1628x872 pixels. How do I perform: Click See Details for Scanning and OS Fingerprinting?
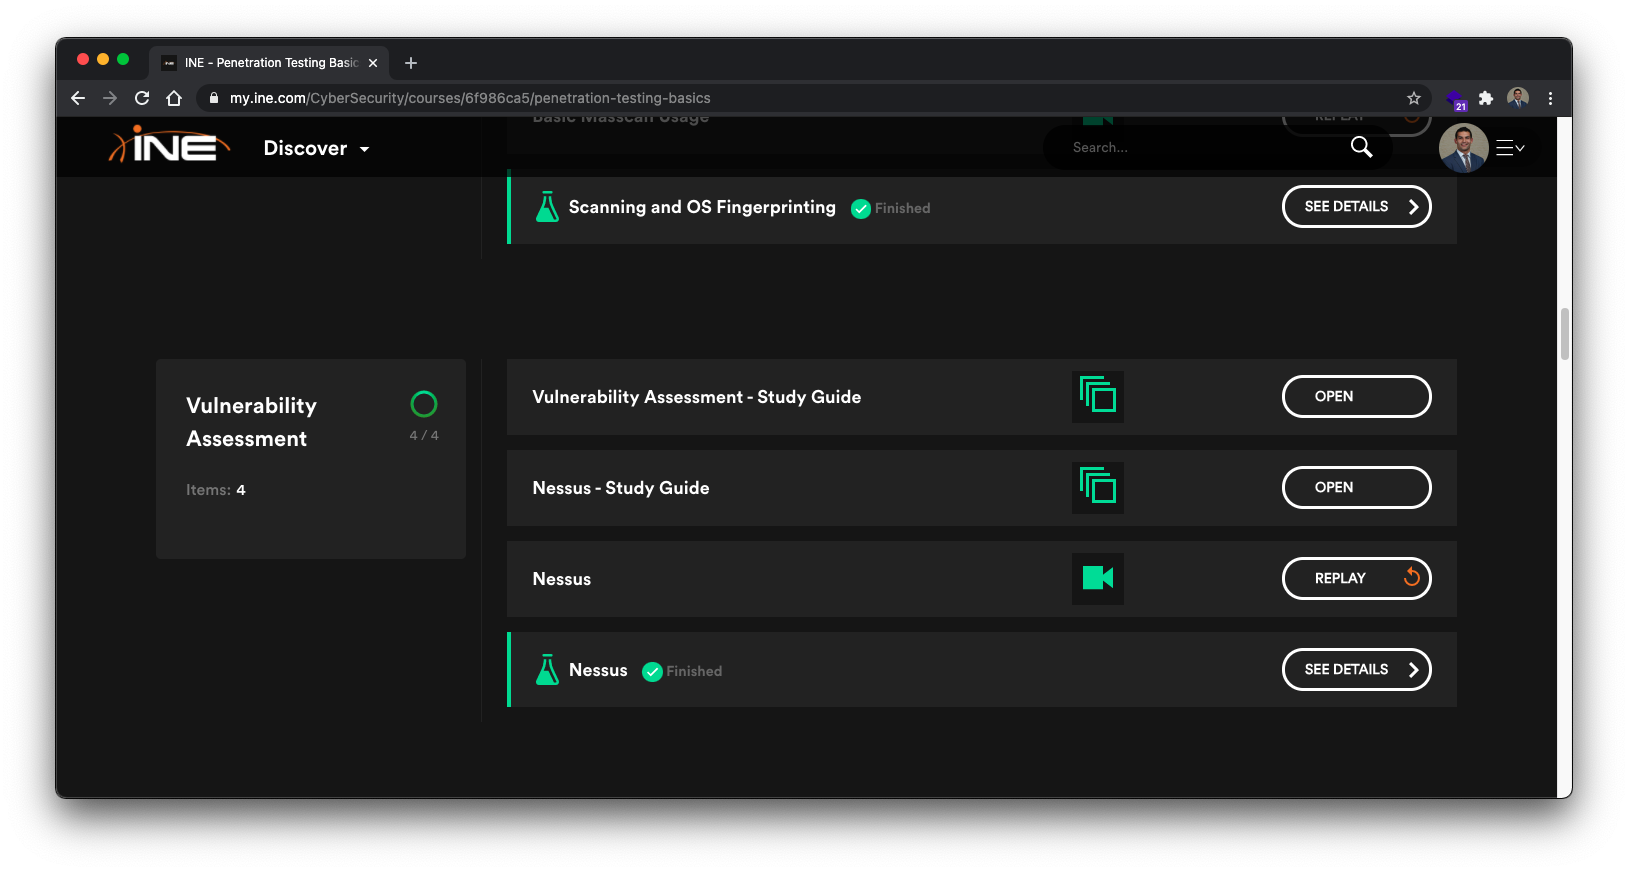click(x=1356, y=207)
